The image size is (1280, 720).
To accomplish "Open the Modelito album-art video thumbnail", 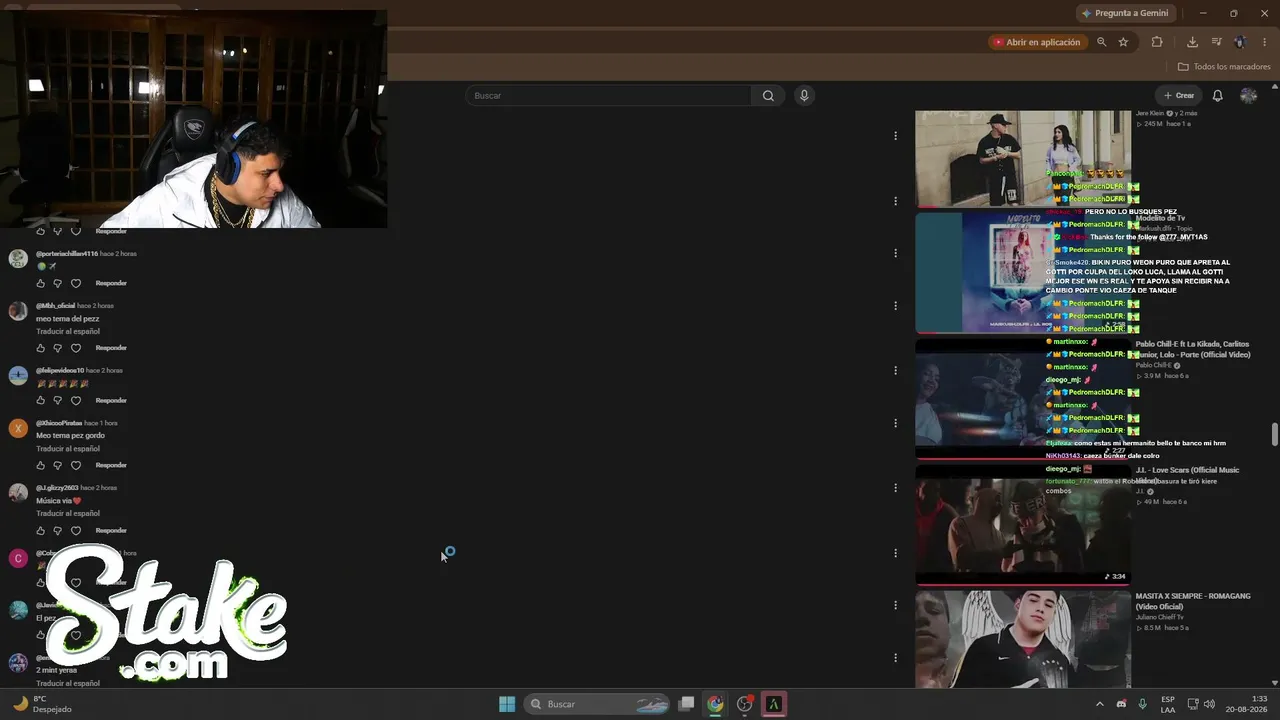I will pos(1023,272).
